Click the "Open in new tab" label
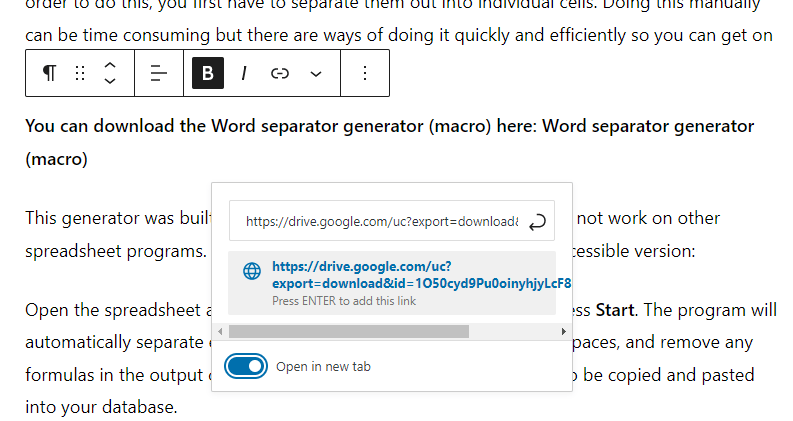 [x=323, y=367]
